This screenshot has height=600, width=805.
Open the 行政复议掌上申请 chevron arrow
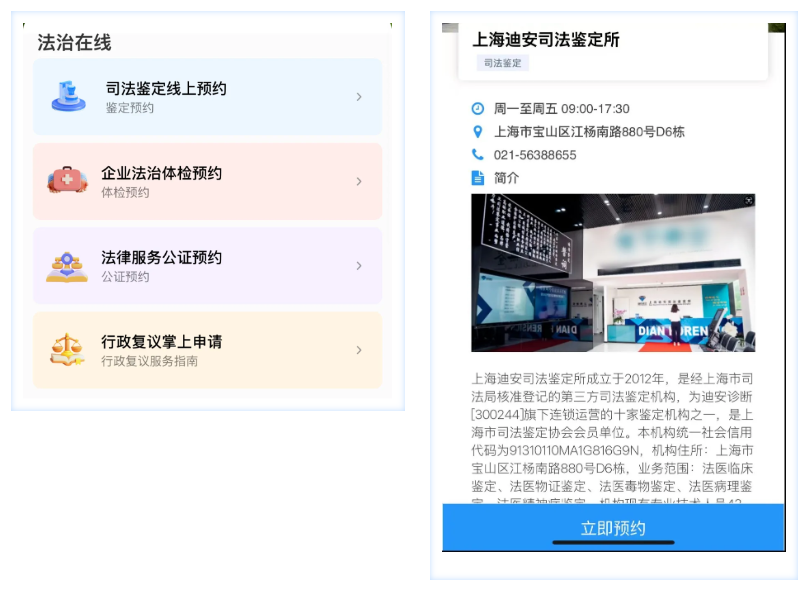359,350
